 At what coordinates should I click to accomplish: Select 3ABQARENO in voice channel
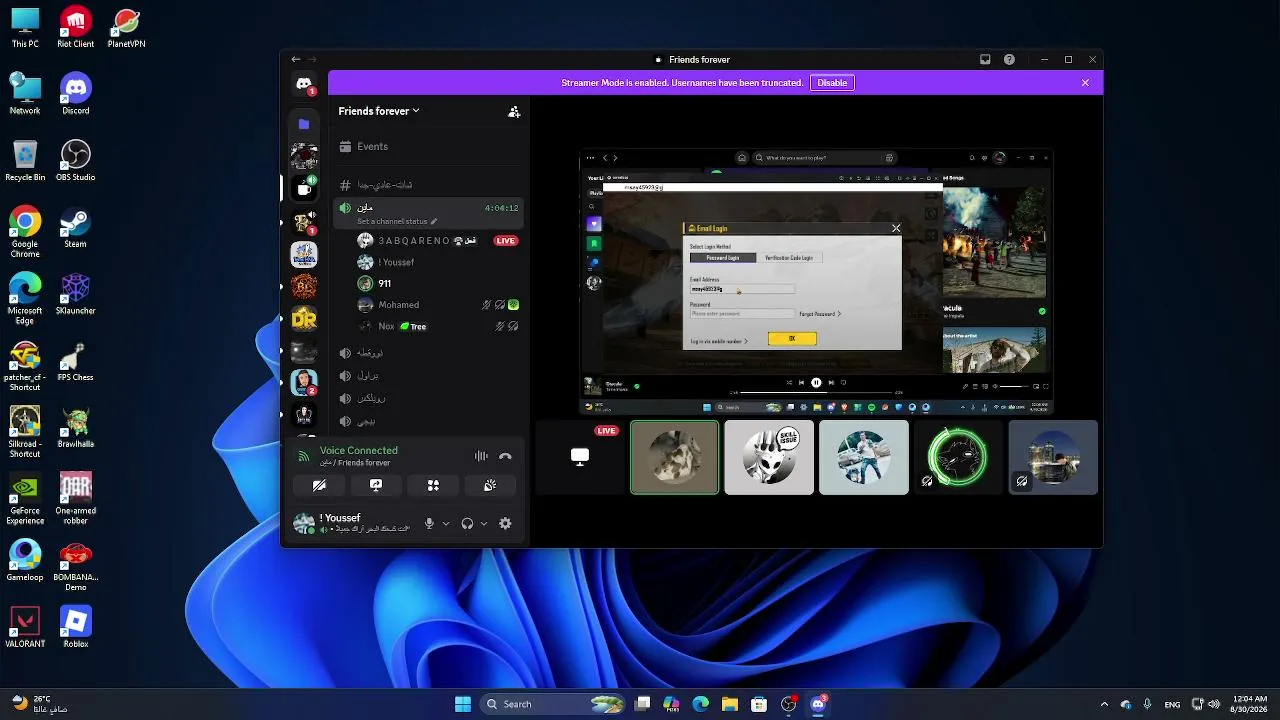click(437, 241)
